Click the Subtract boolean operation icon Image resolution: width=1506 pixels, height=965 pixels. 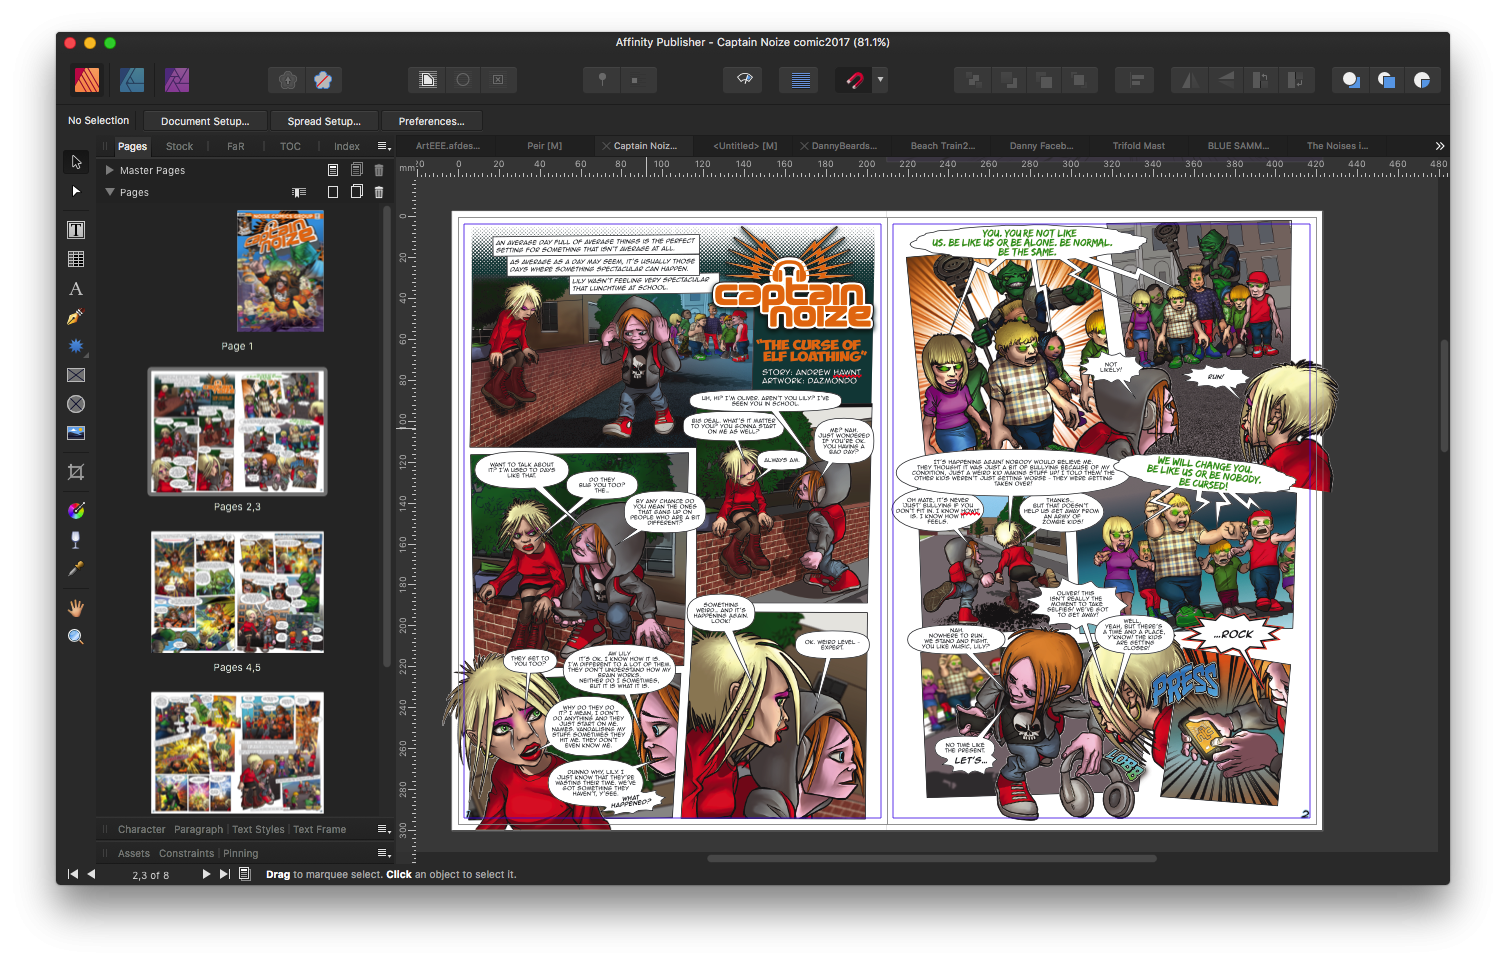(x=1386, y=80)
